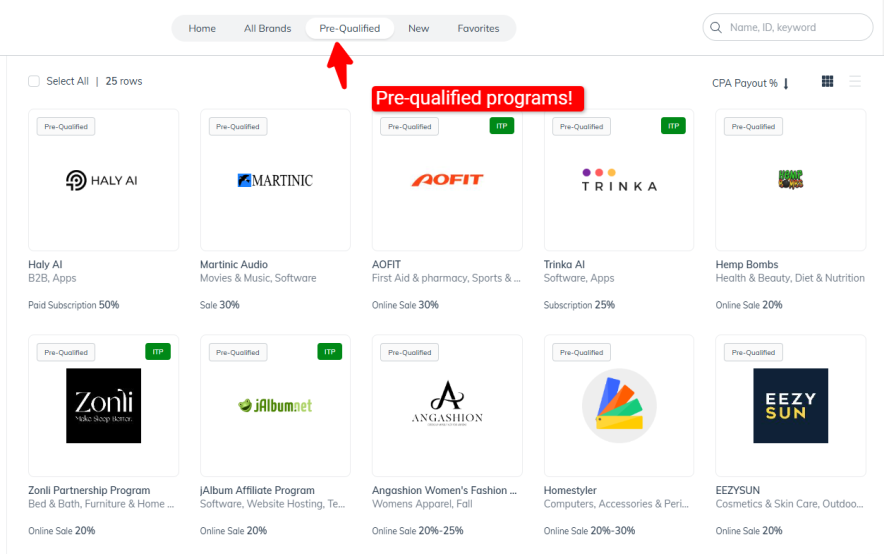This screenshot has width=884, height=554.
Task: Switch to grid view layout icon
Action: click(x=827, y=81)
